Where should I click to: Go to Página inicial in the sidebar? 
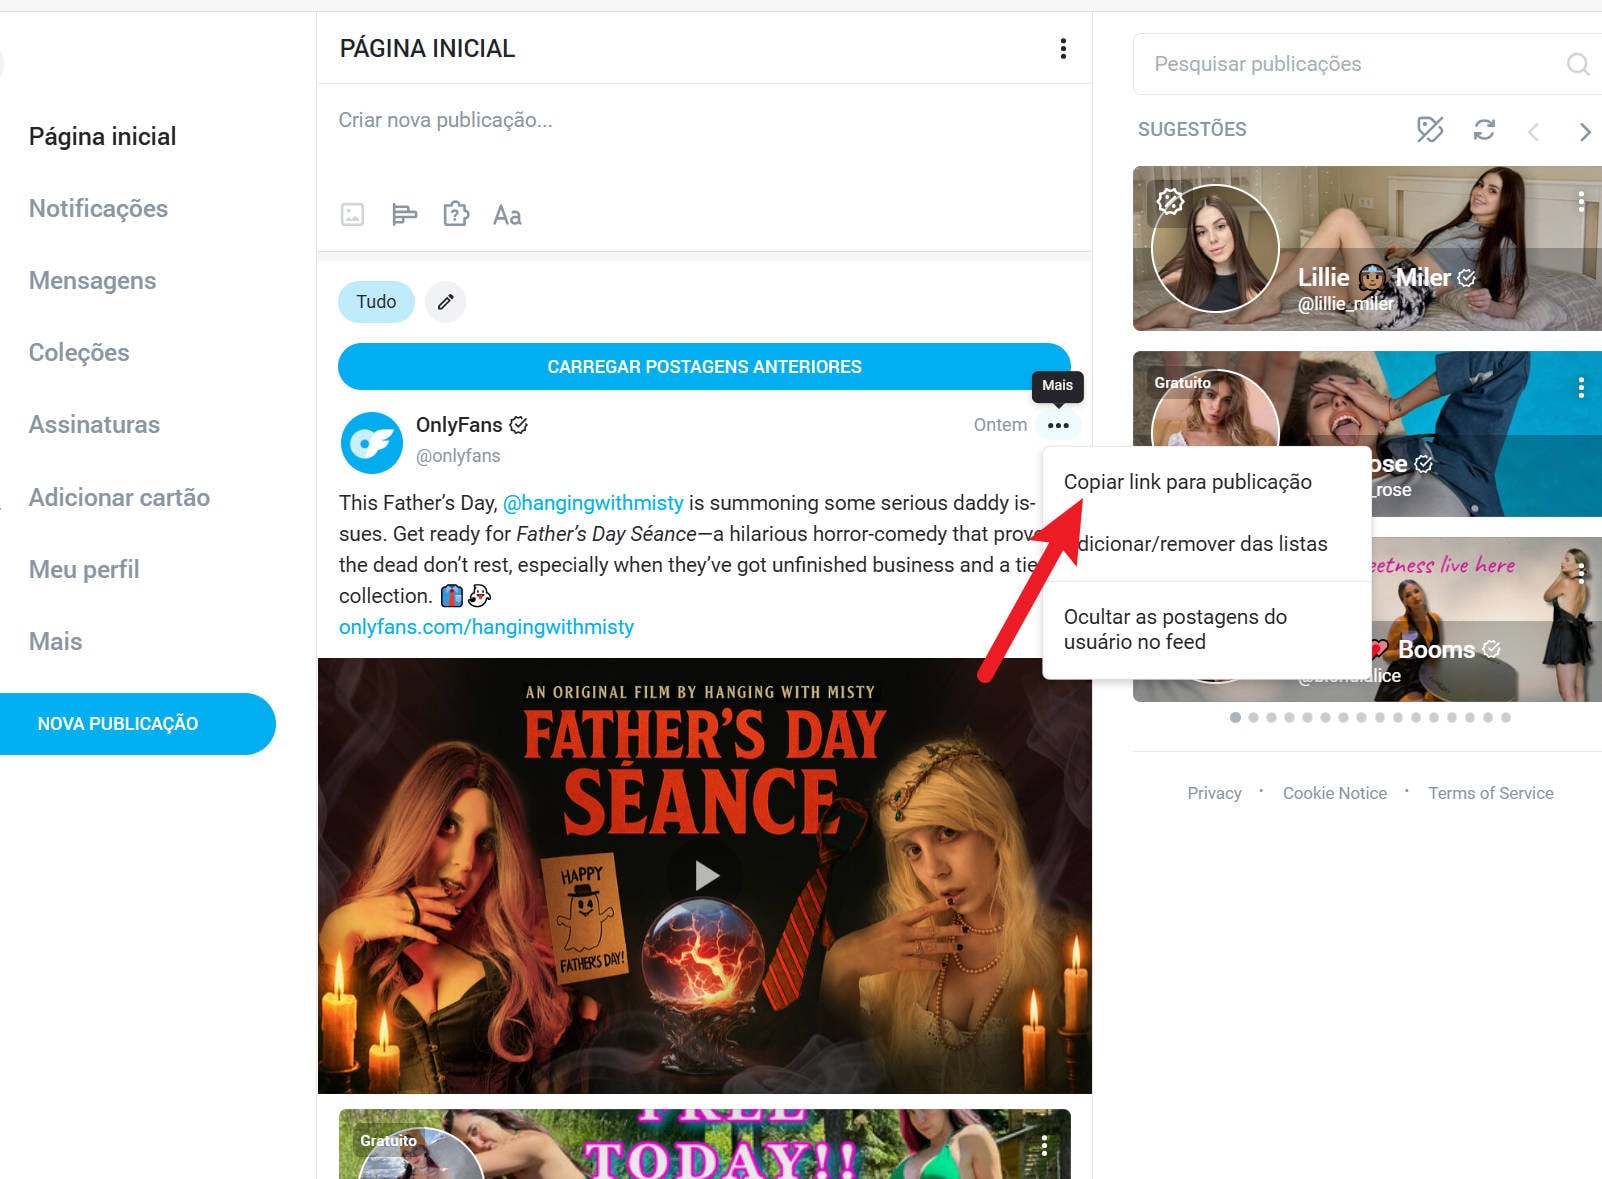[x=102, y=136]
